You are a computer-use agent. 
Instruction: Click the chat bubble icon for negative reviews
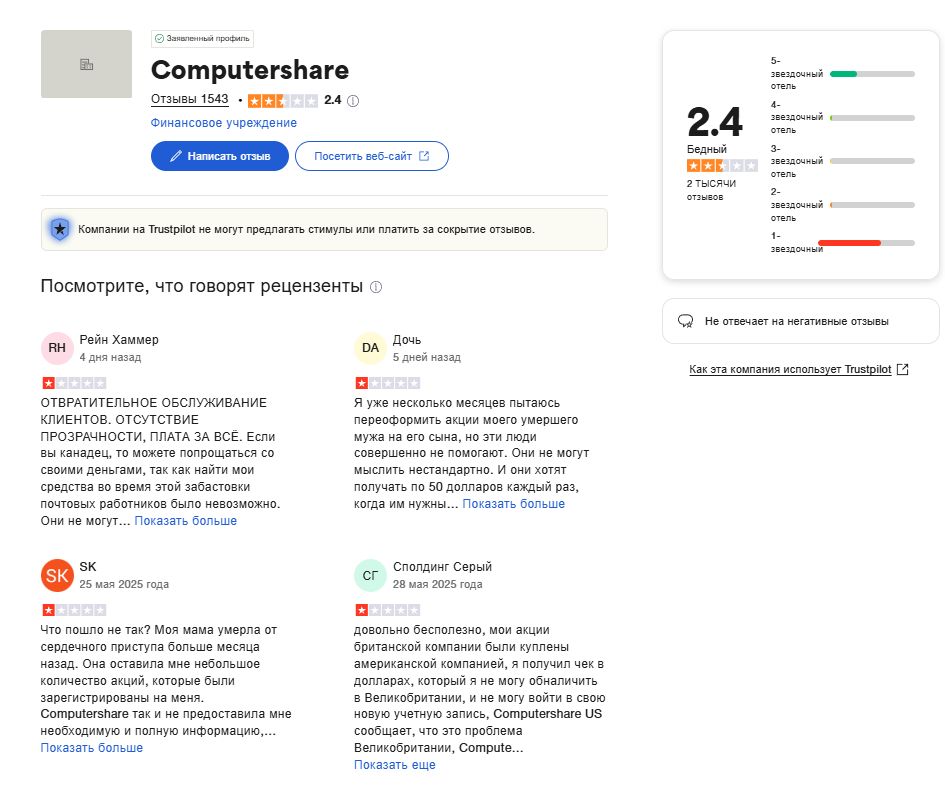point(686,321)
